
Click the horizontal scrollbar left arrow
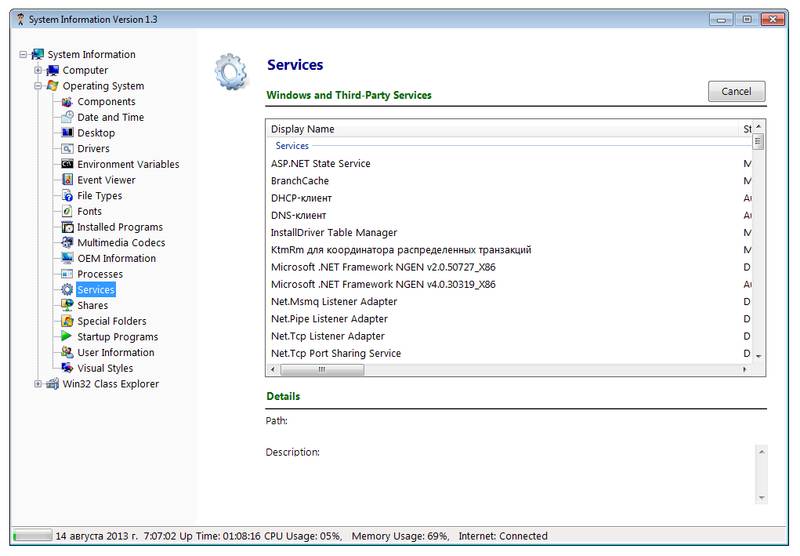[x=273, y=369]
